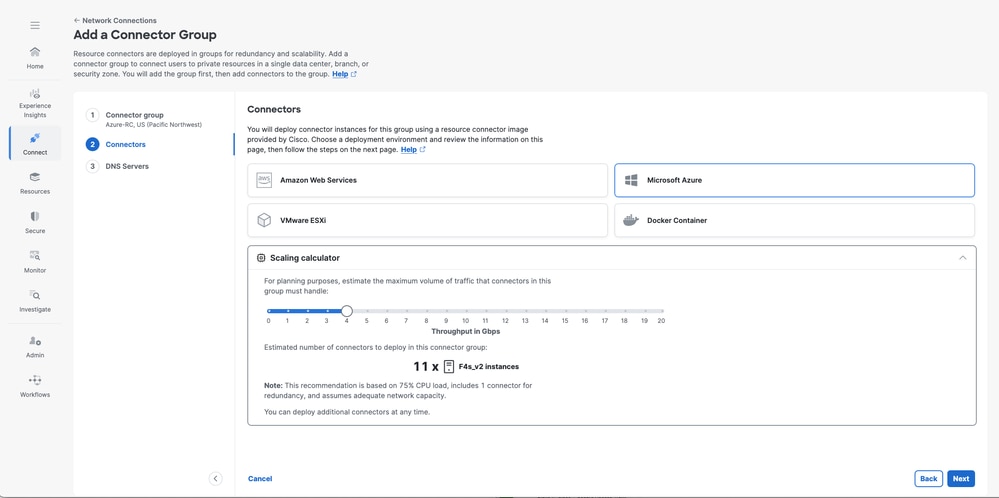Click the Next button

click(x=960, y=479)
